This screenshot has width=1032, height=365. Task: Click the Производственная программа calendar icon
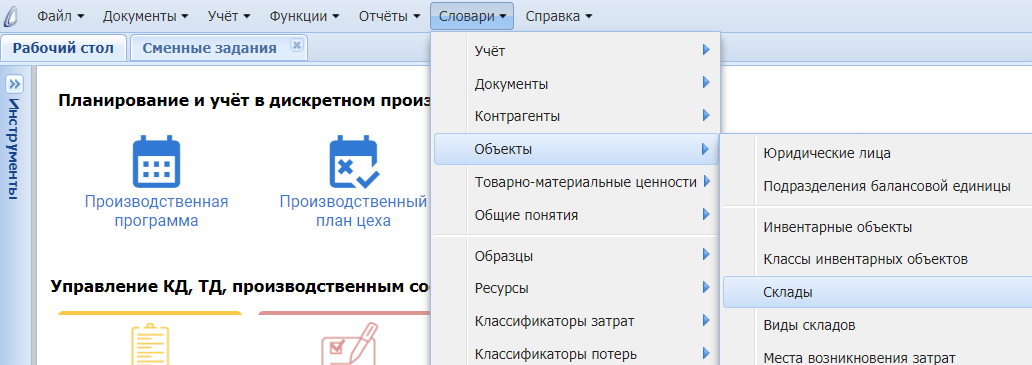tap(157, 161)
